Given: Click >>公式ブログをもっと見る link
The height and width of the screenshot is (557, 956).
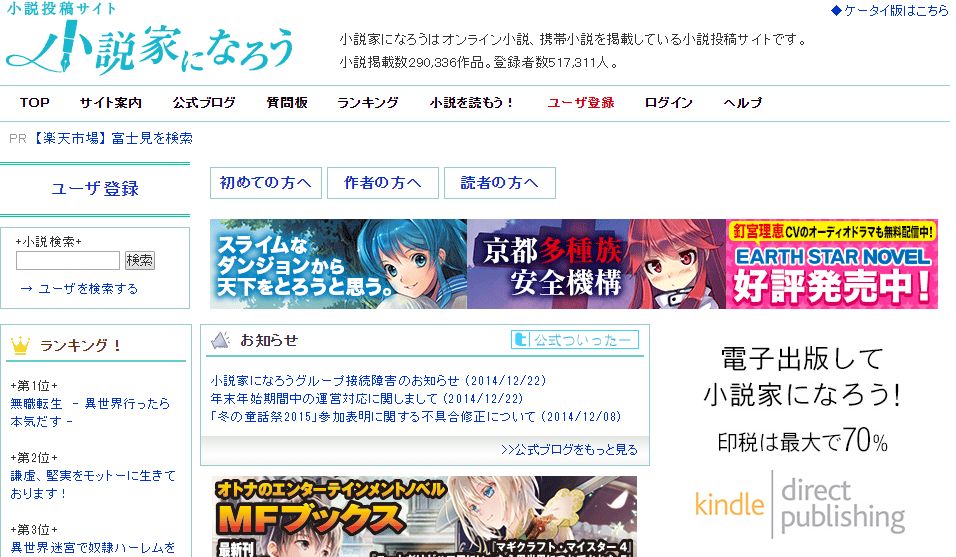Looking at the screenshot, I should pos(569,450).
